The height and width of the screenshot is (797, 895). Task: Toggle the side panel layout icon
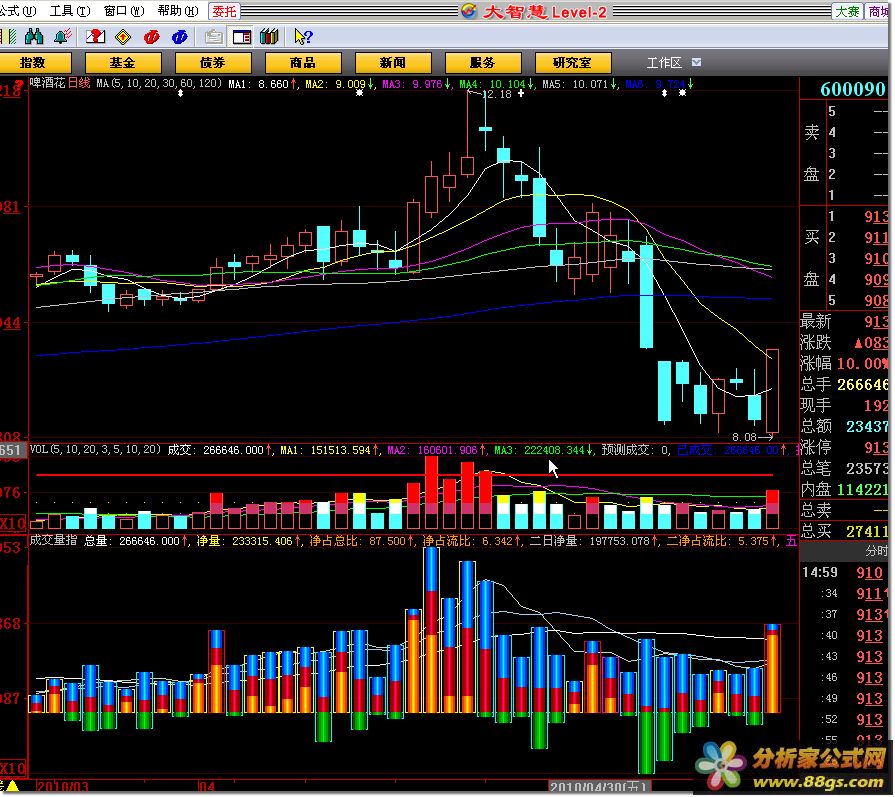click(x=242, y=38)
